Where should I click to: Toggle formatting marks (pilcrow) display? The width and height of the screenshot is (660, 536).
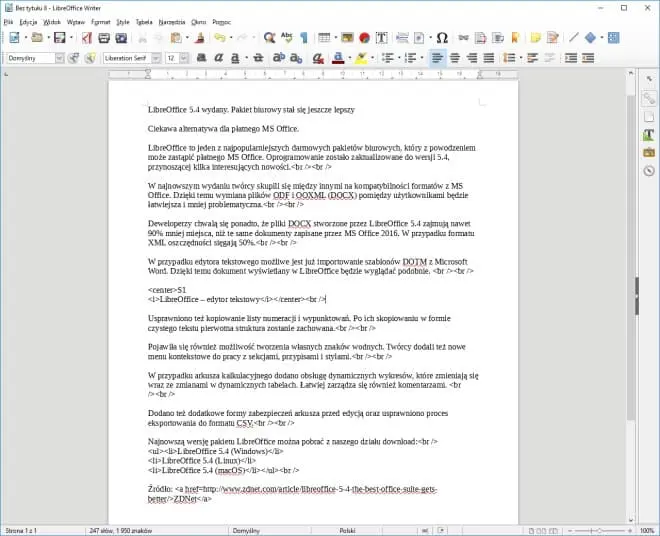tap(304, 38)
